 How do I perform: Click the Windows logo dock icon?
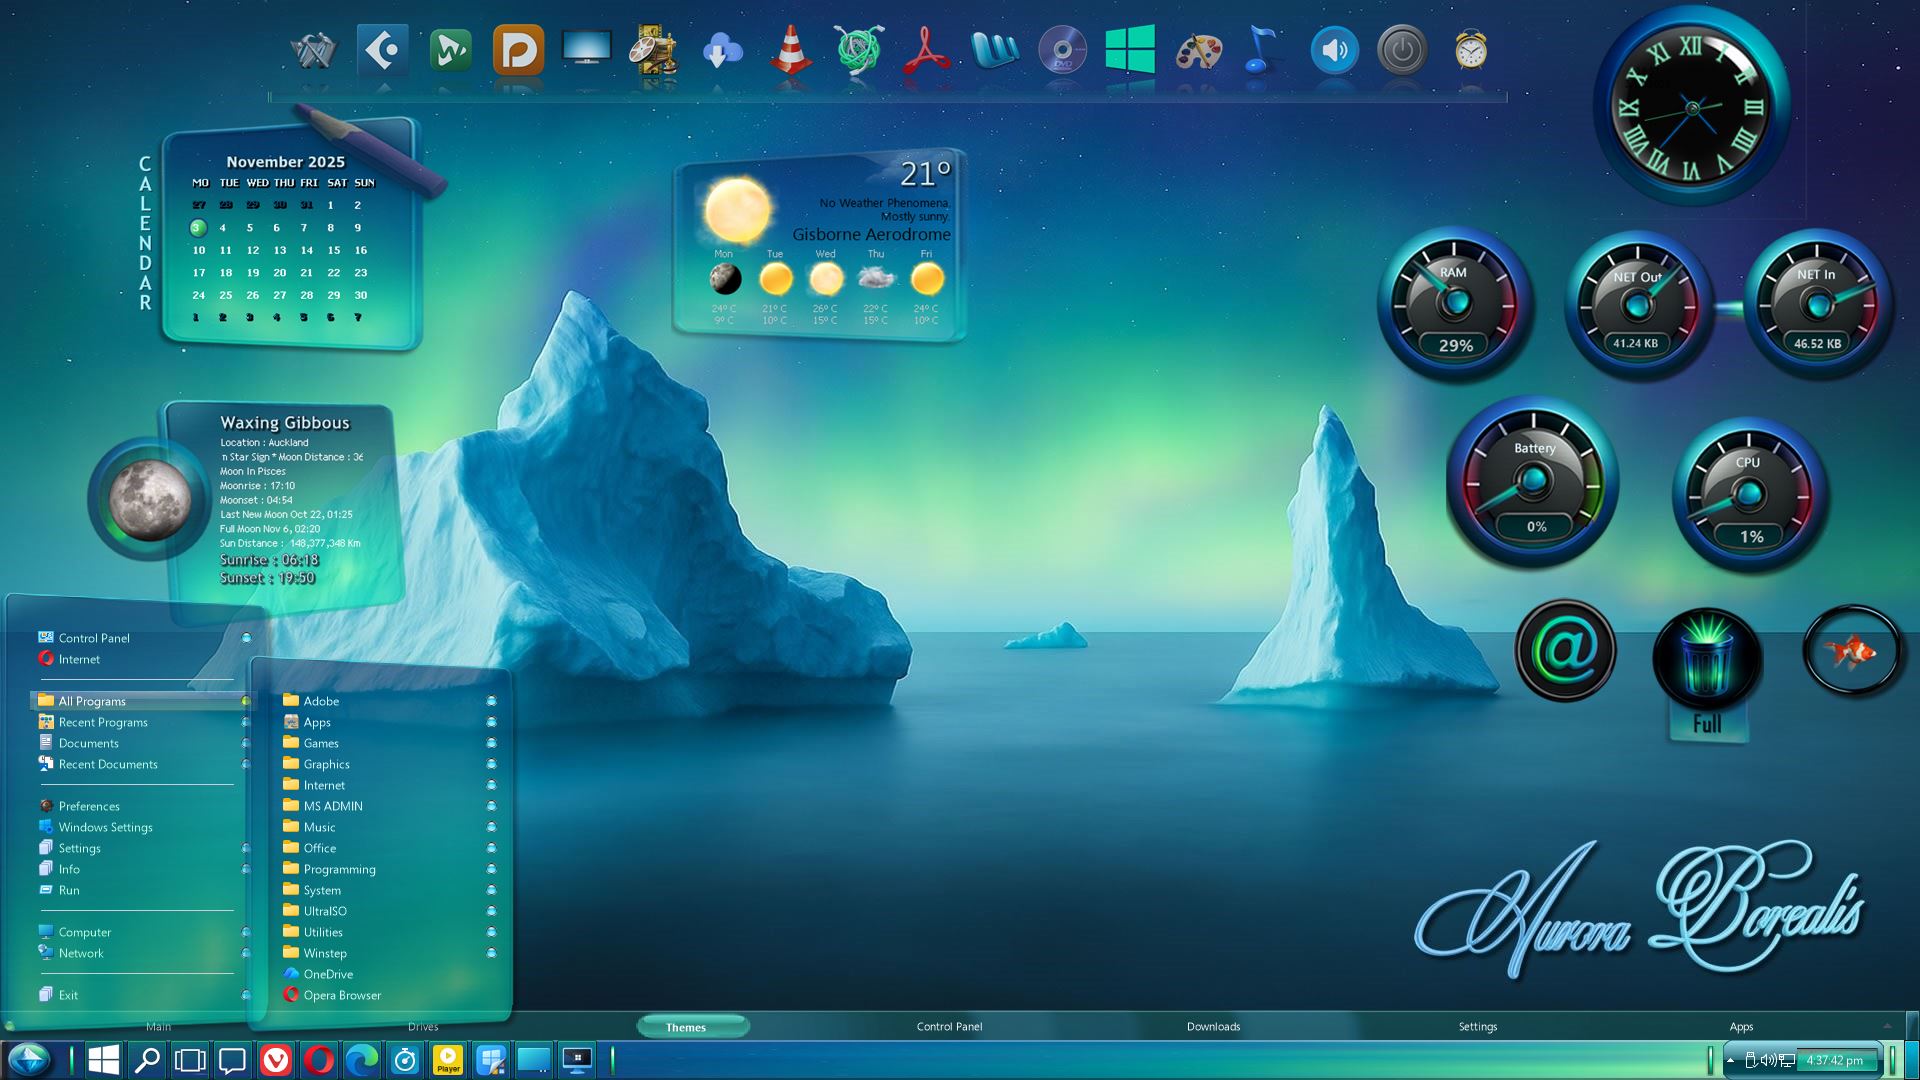tap(1130, 50)
